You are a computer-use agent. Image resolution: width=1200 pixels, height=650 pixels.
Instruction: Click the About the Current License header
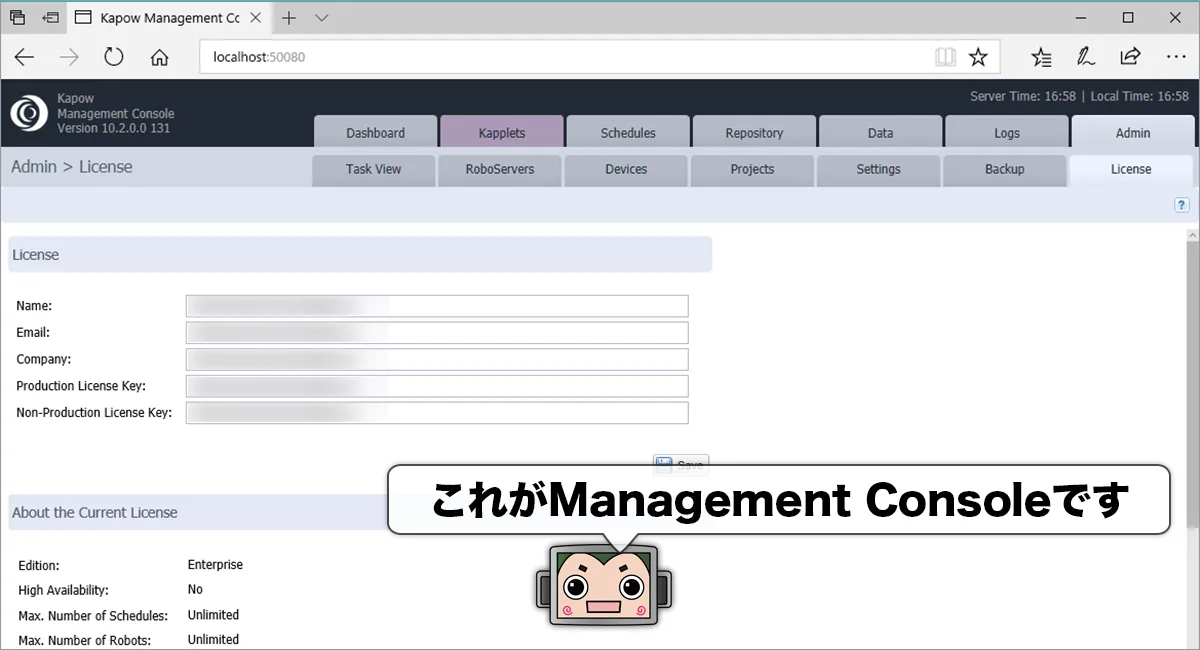(95, 513)
